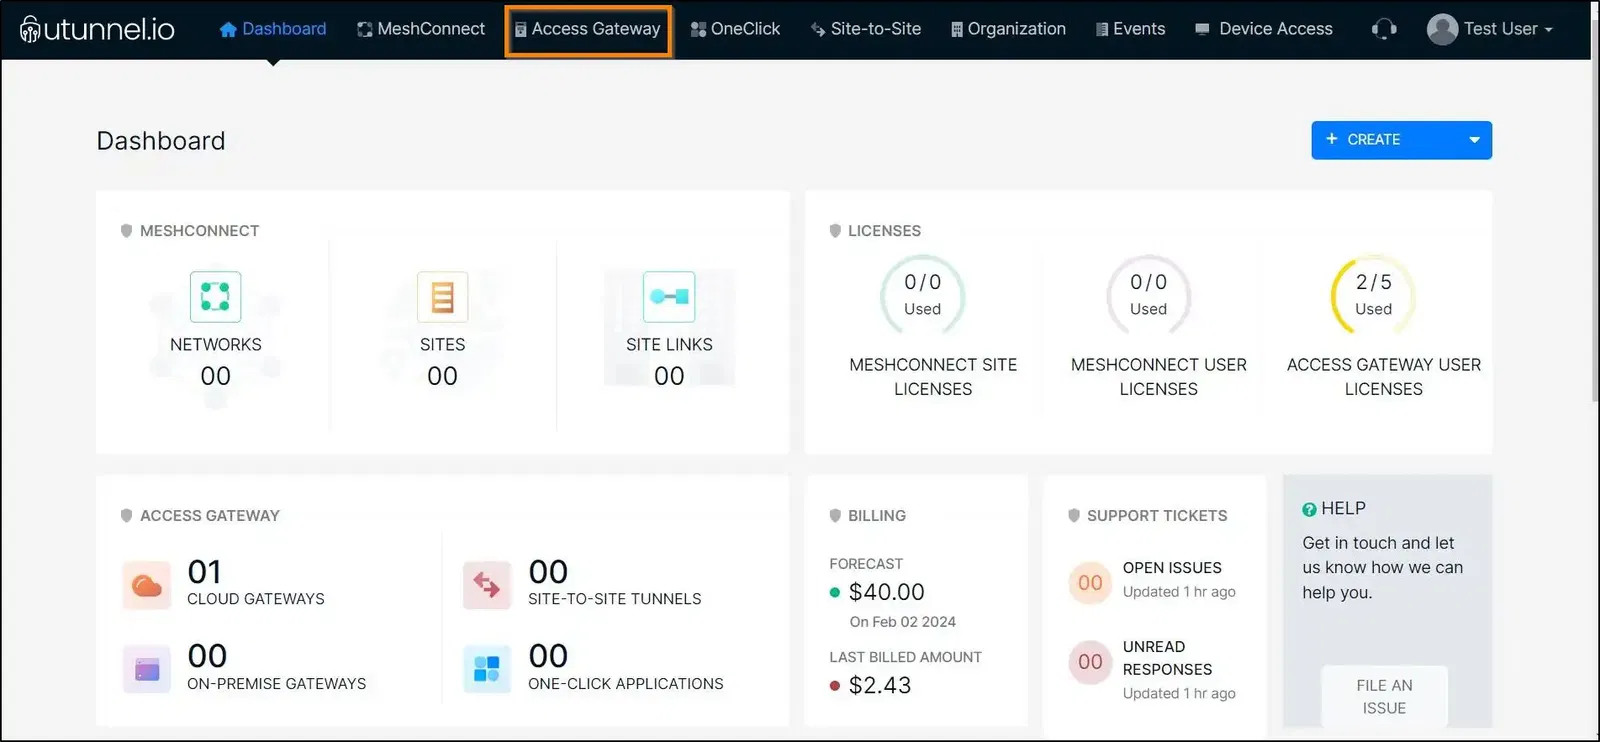The width and height of the screenshot is (1600, 742).
Task: Click the Organization building nav icon
Action: click(x=957, y=30)
